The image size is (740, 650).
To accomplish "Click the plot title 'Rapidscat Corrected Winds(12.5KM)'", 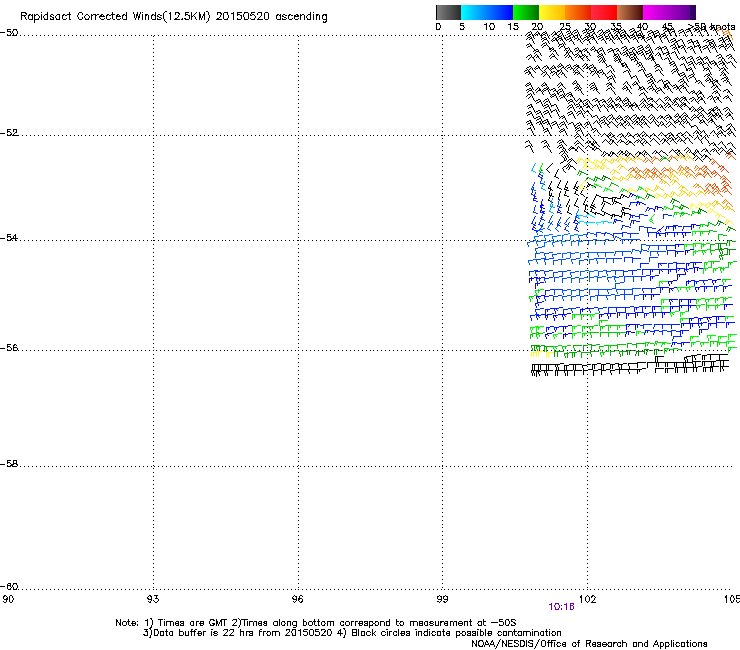I will [x=115, y=17].
